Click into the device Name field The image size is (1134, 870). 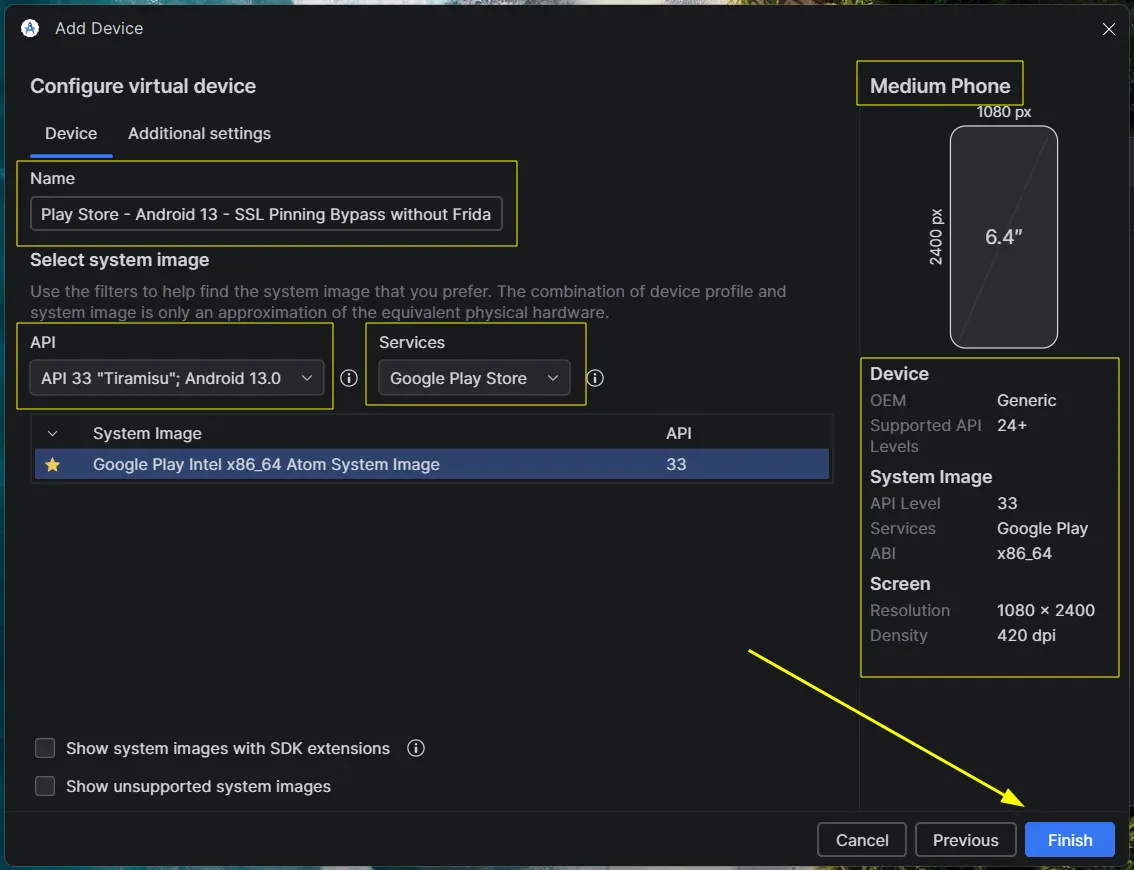tap(266, 214)
